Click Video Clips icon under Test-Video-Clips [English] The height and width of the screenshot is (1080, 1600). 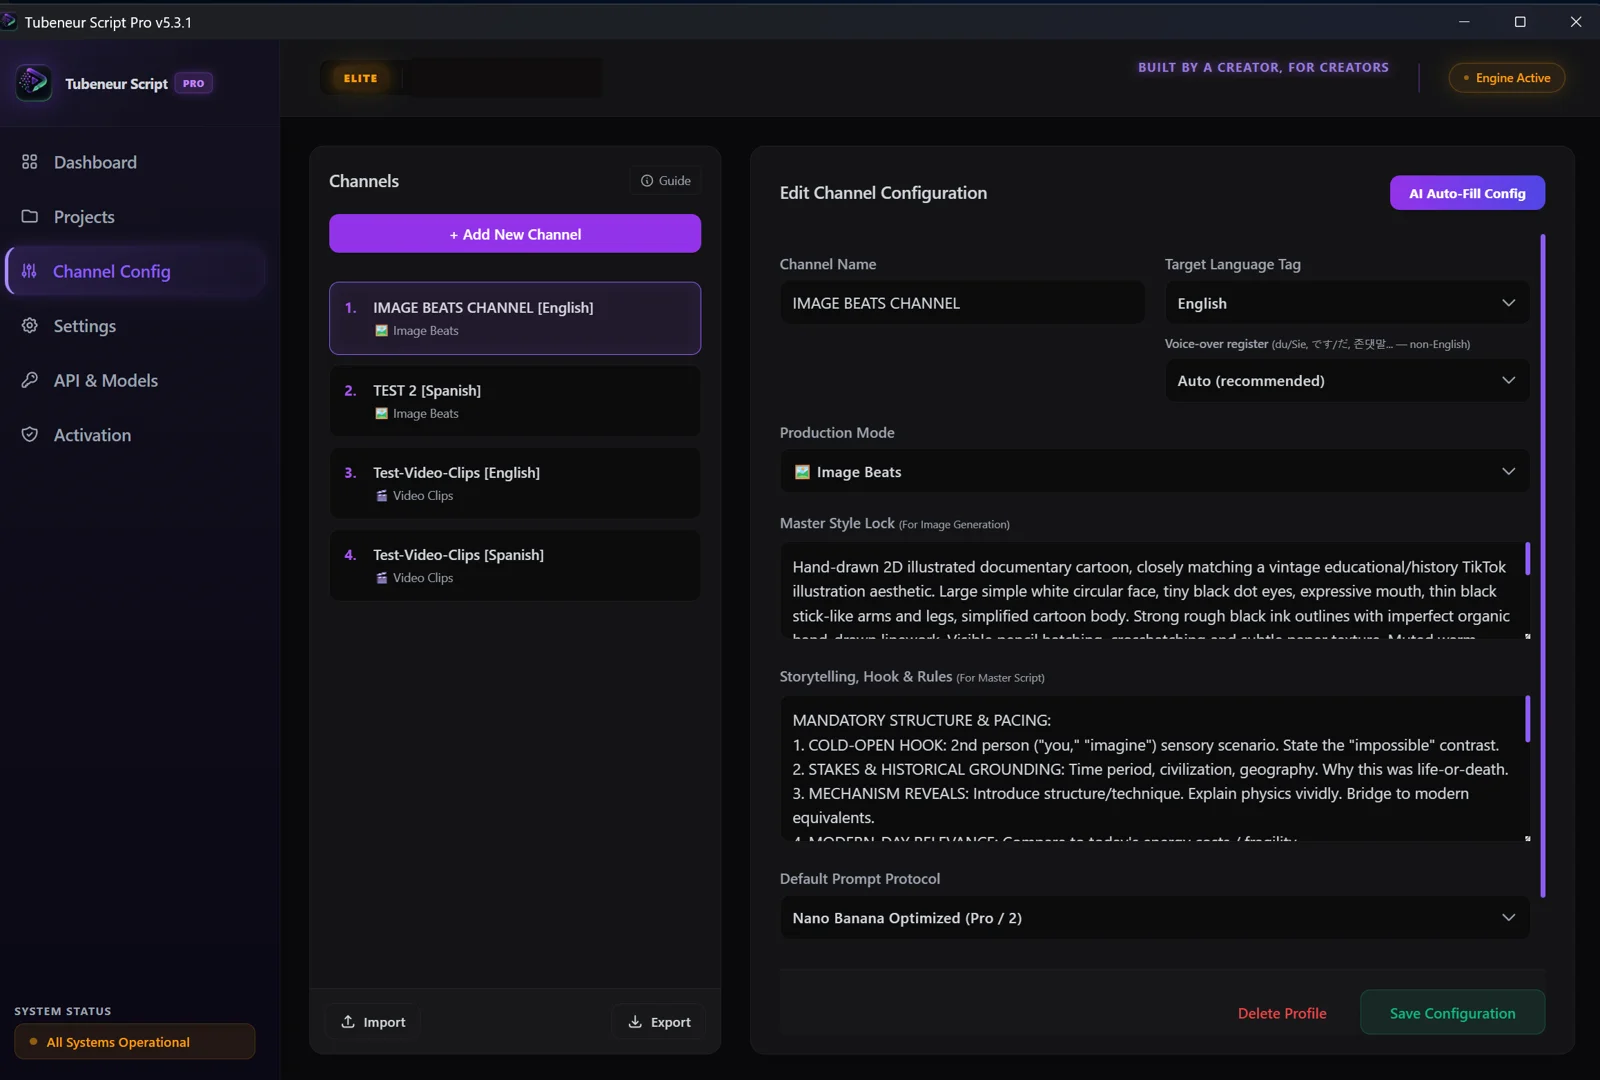click(381, 496)
